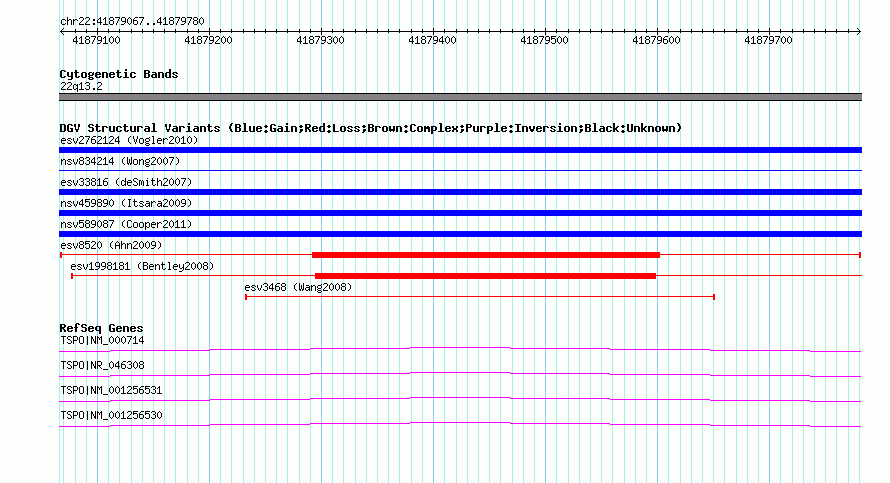Click the gray 22q13.2 cytogenetic band bar

click(x=460, y=97)
